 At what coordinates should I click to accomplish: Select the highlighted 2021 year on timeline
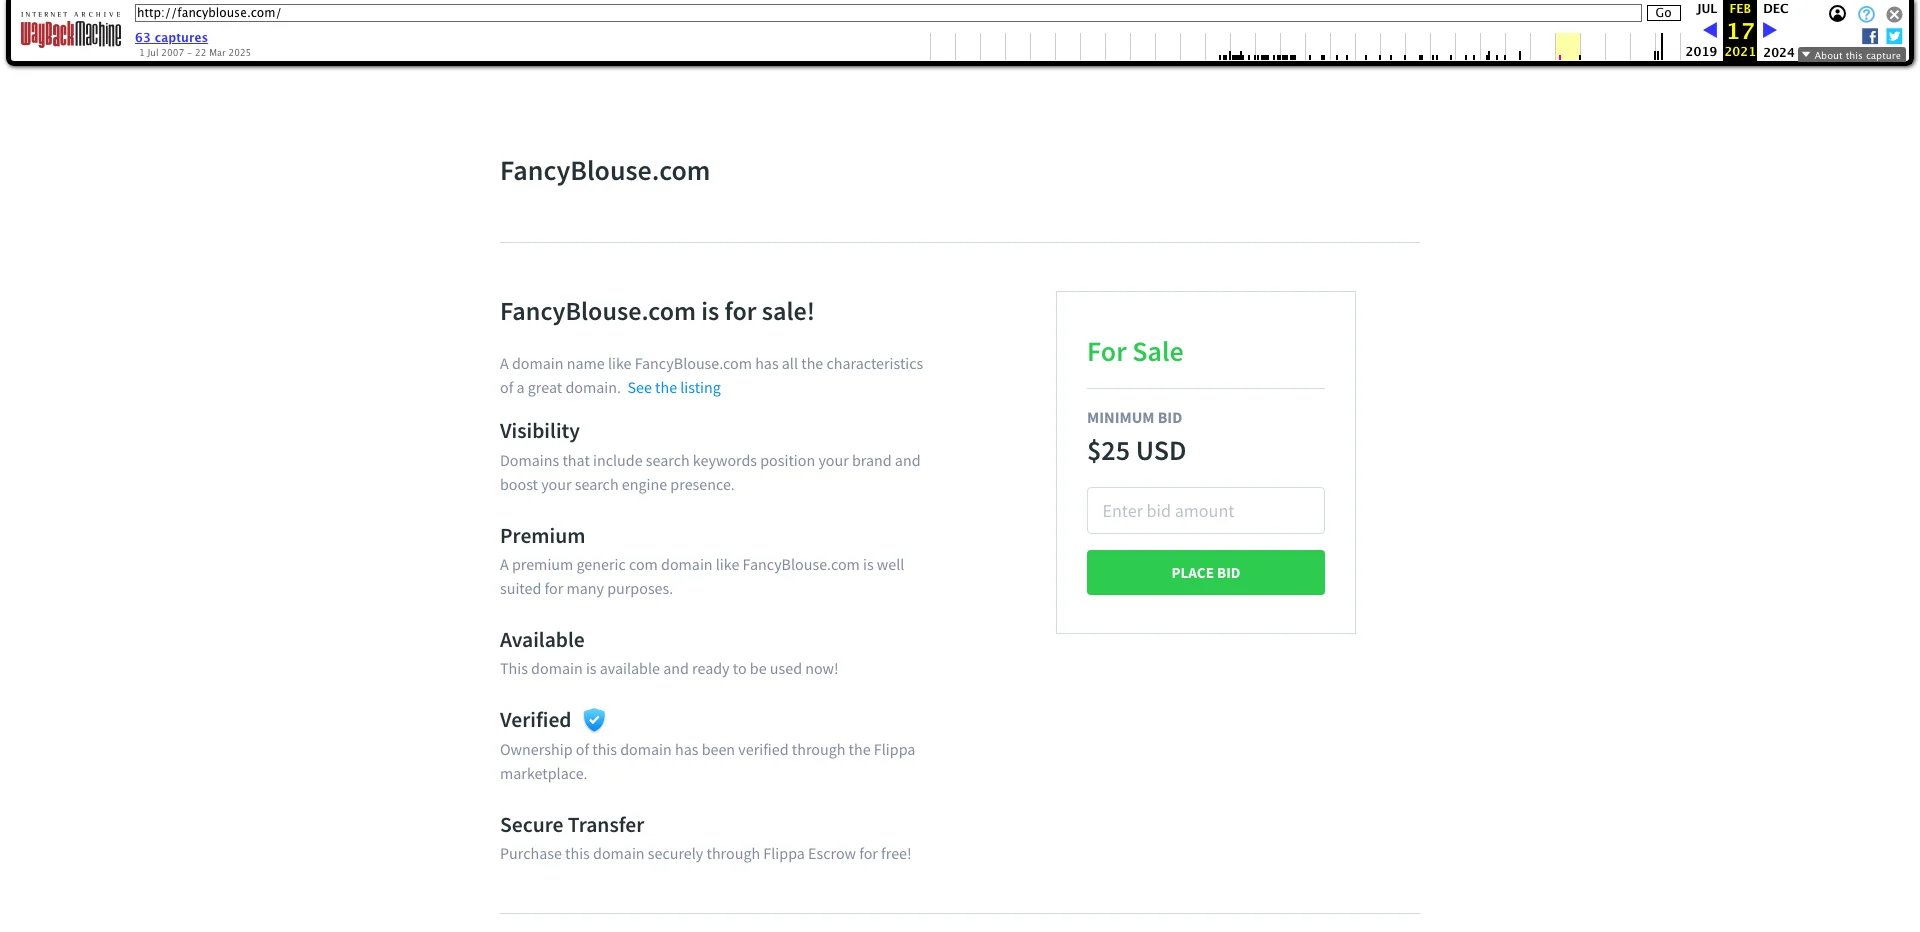pyautogui.click(x=1567, y=46)
